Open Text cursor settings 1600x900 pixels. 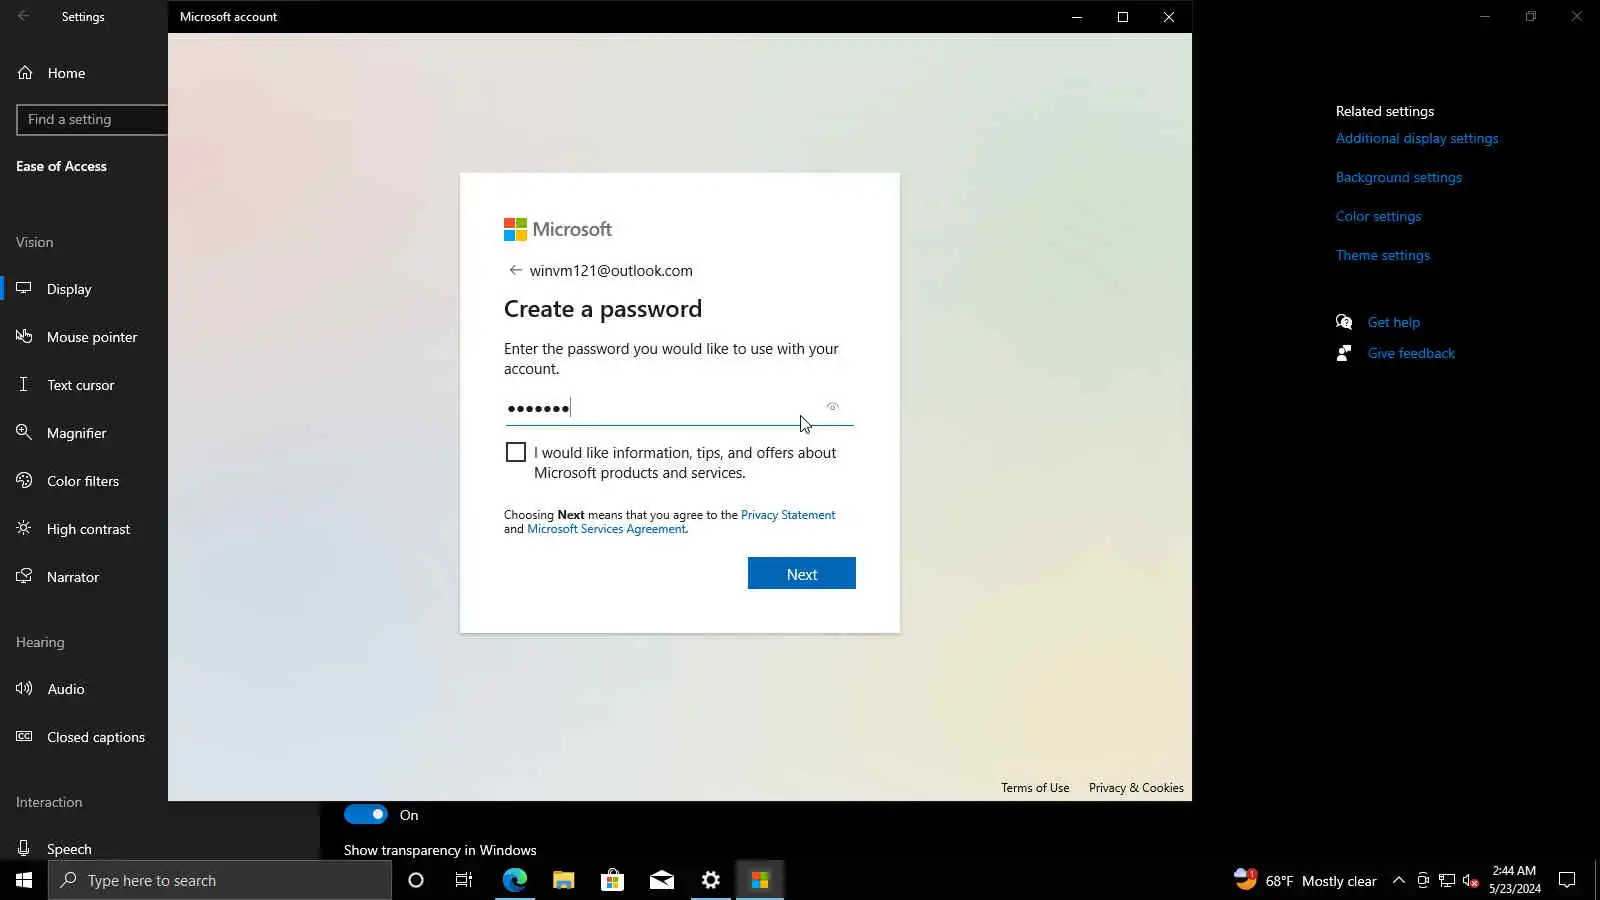point(80,385)
